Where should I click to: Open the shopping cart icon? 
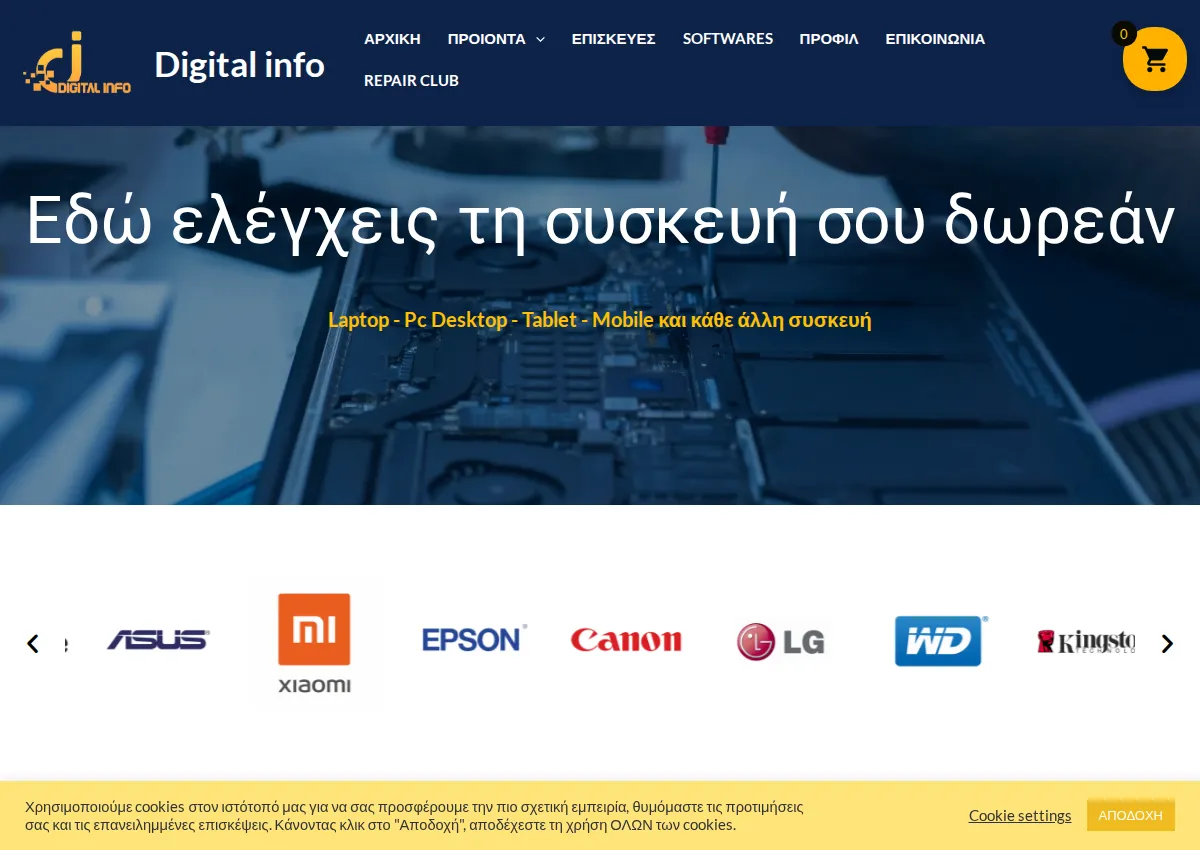coord(1155,59)
